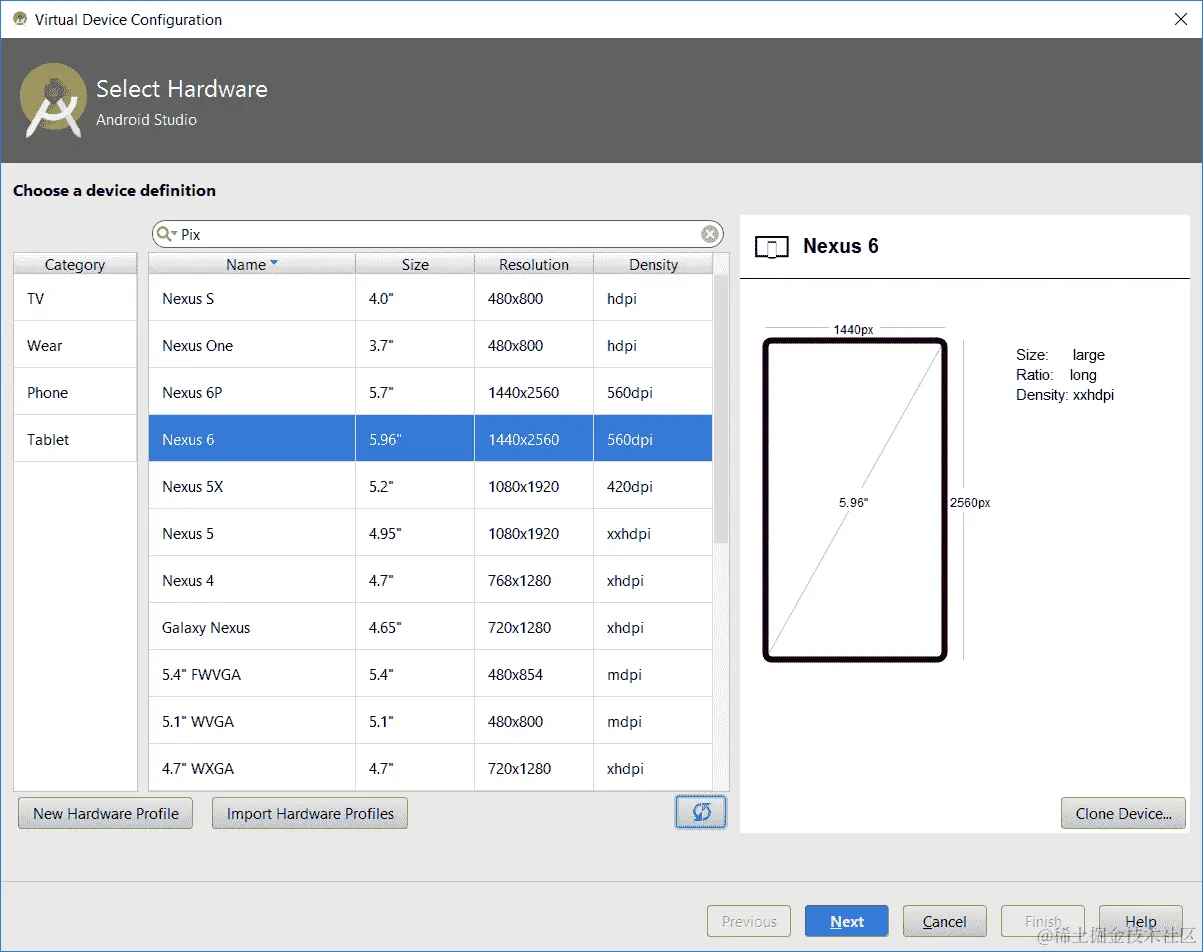1203x952 pixels.
Task: Sort the list by the Name column header
Action: (252, 264)
